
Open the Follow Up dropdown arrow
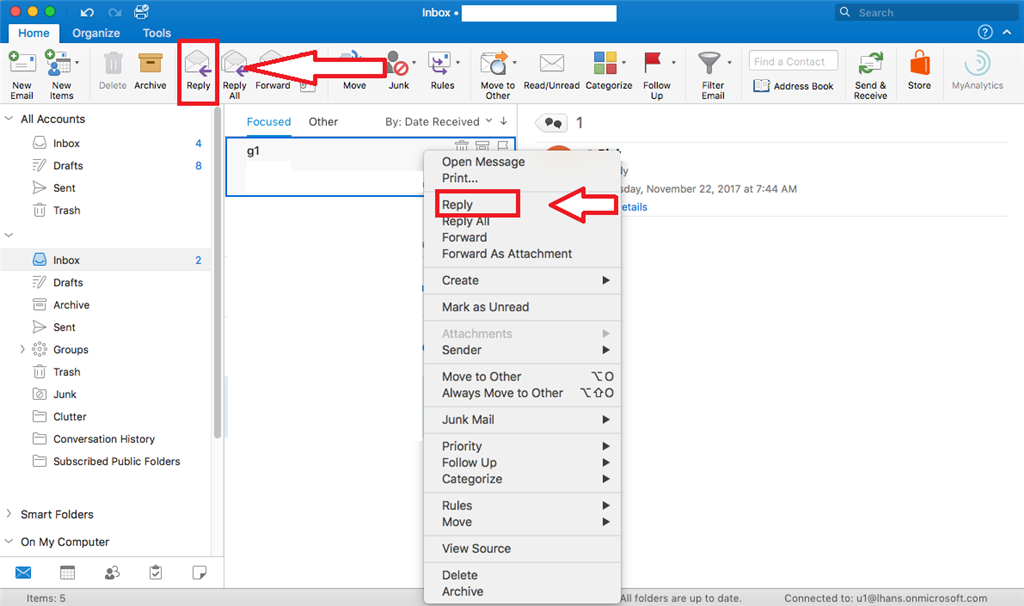[x=673, y=63]
